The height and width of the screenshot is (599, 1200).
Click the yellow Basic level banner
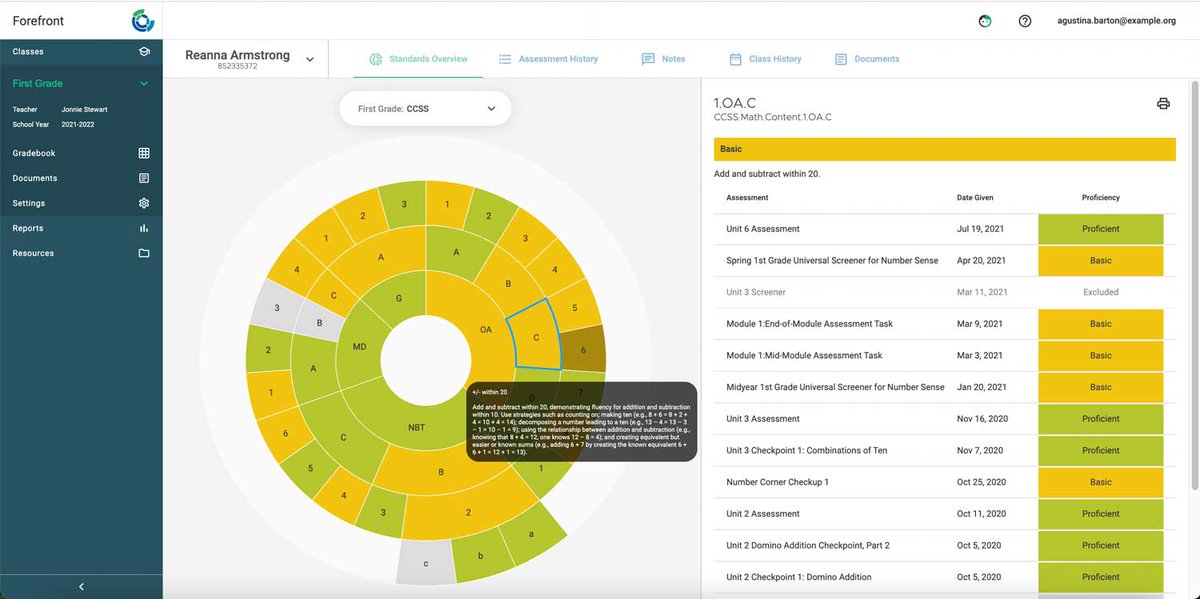tap(945, 149)
